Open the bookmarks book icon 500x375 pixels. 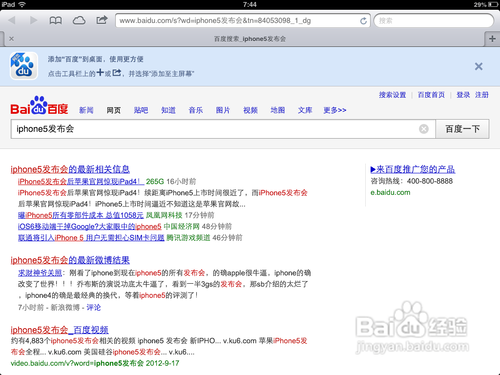pos(56,21)
